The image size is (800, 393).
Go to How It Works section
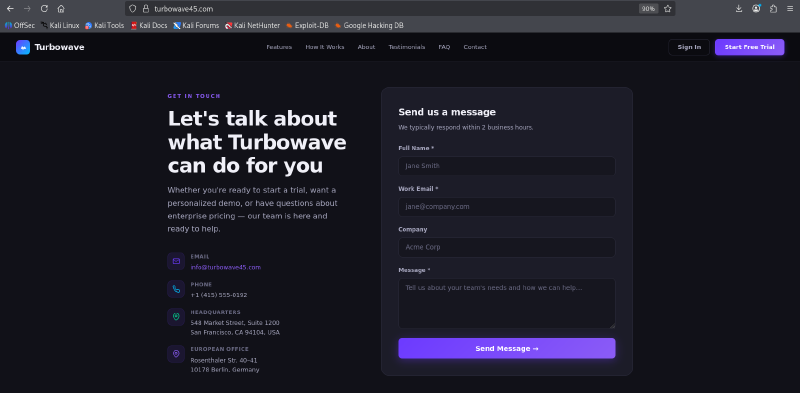click(325, 47)
